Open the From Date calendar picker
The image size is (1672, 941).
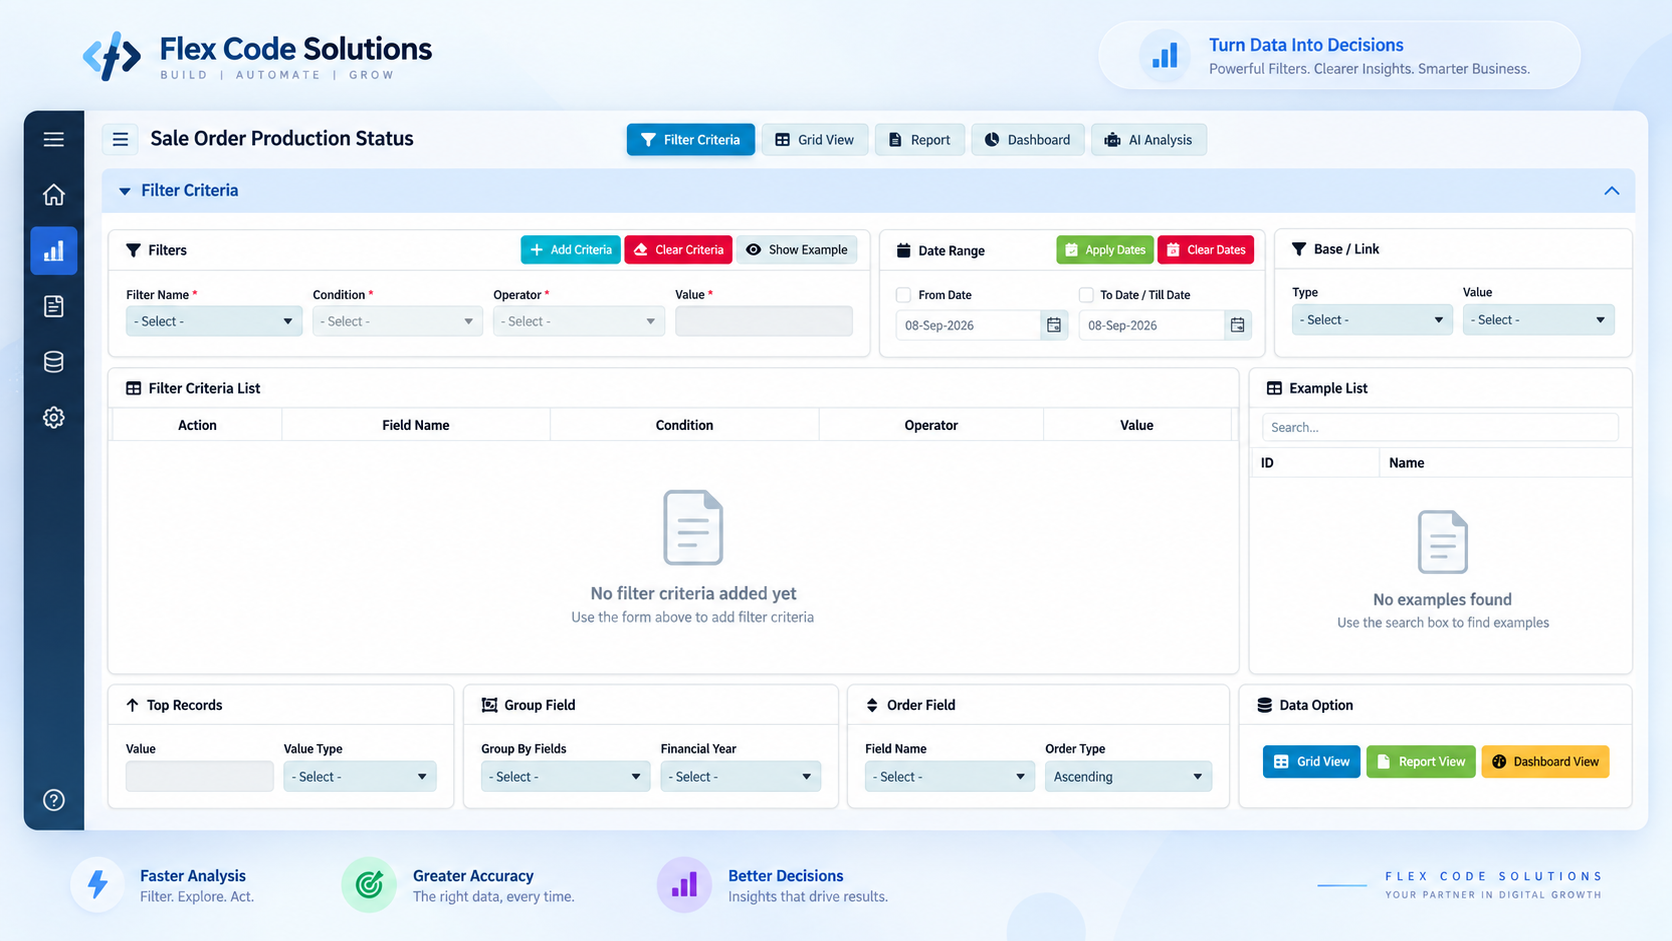(1054, 325)
